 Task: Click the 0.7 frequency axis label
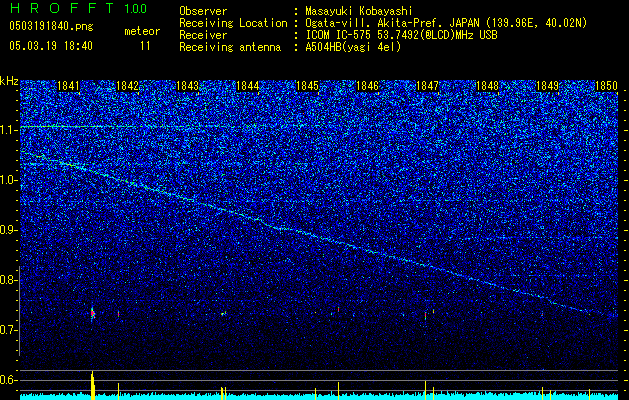[8, 330]
